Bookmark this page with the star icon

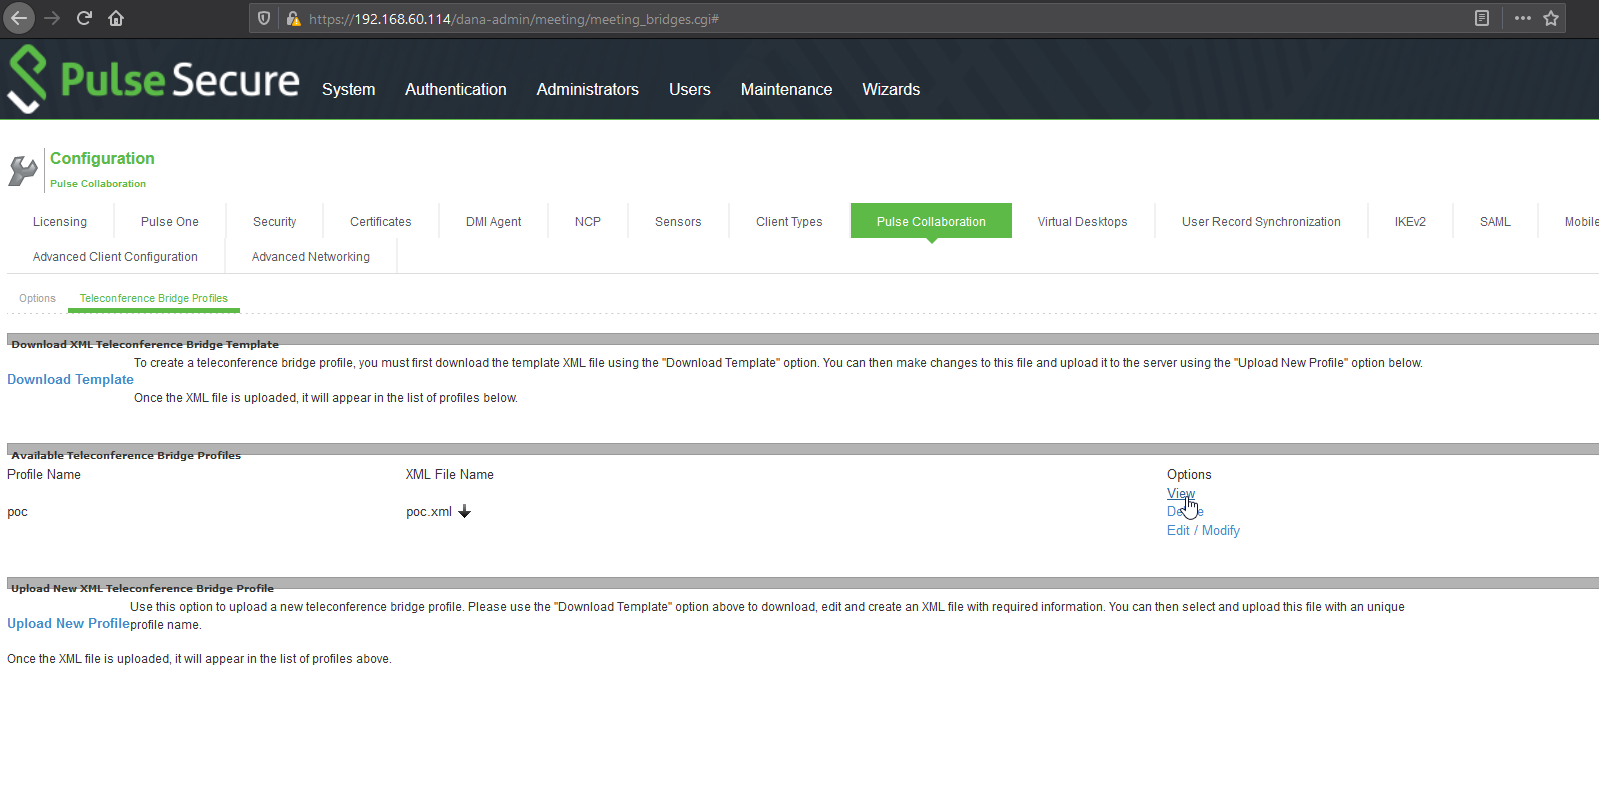click(x=1551, y=18)
